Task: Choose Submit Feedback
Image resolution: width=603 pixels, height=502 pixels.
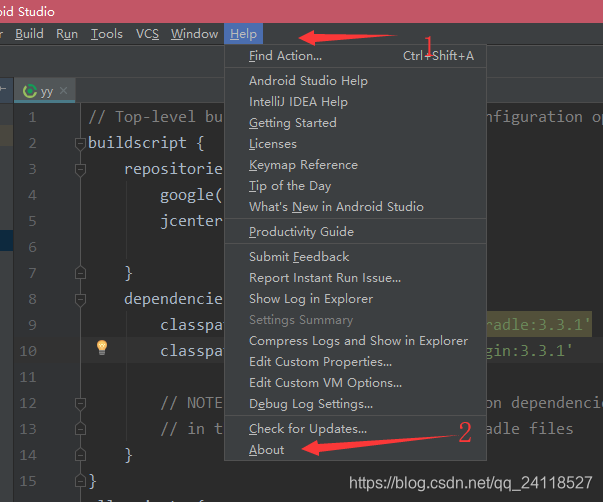Action: pyautogui.click(x=355, y=257)
